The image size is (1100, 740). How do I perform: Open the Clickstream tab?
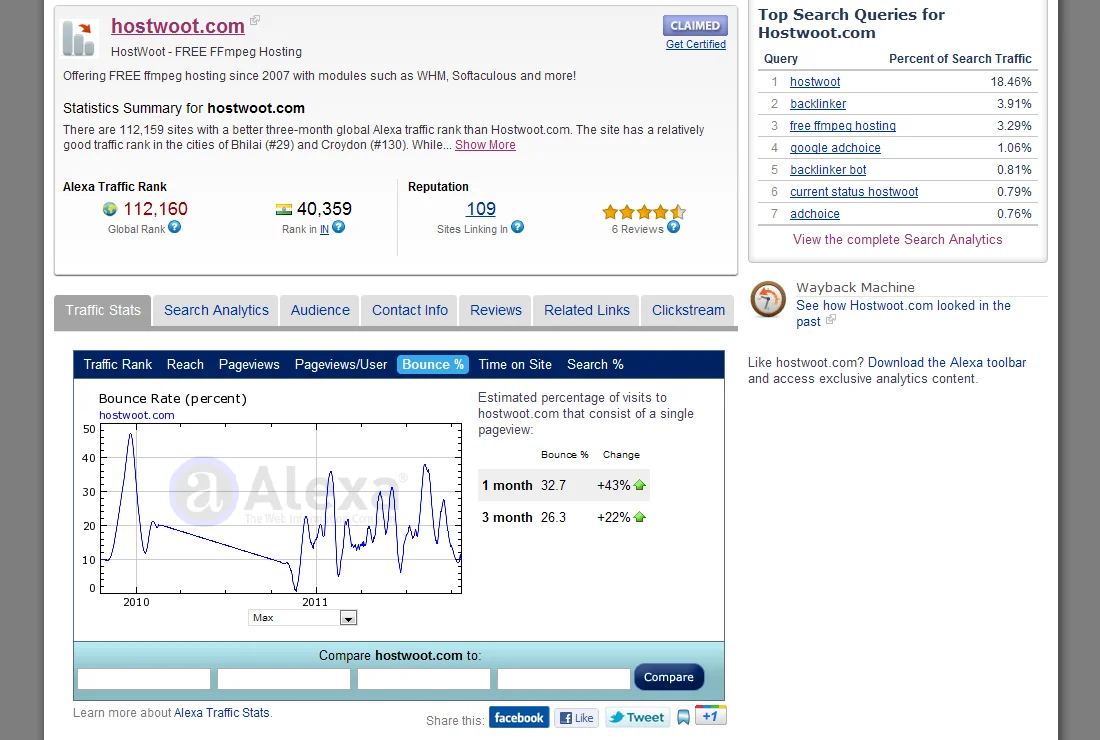click(x=688, y=310)
